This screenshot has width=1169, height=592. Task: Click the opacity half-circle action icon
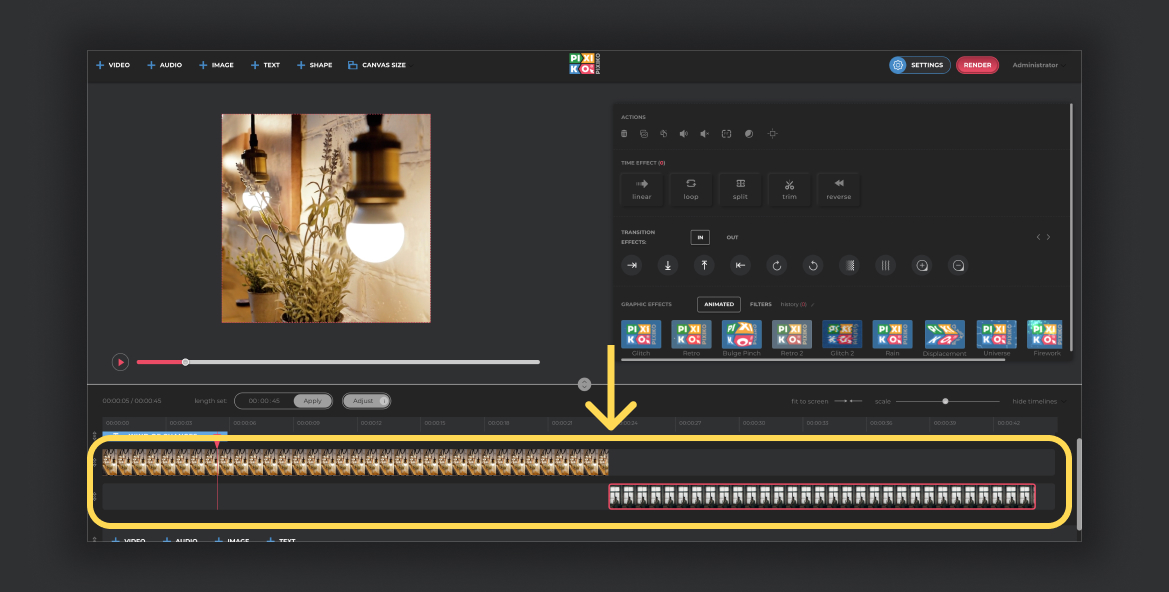point(749,134)
